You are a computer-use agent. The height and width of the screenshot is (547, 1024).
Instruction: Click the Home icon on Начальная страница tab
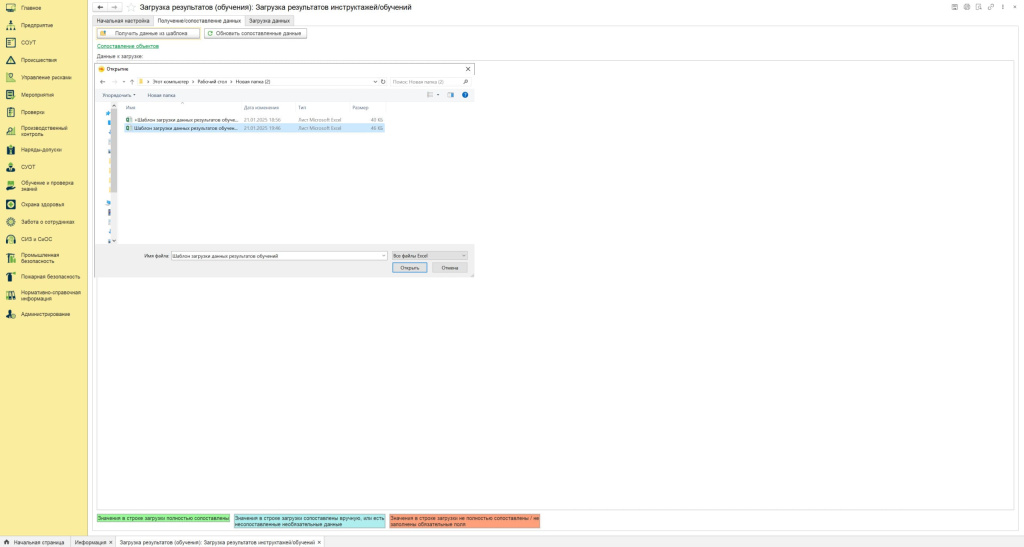tap(7, 542)
